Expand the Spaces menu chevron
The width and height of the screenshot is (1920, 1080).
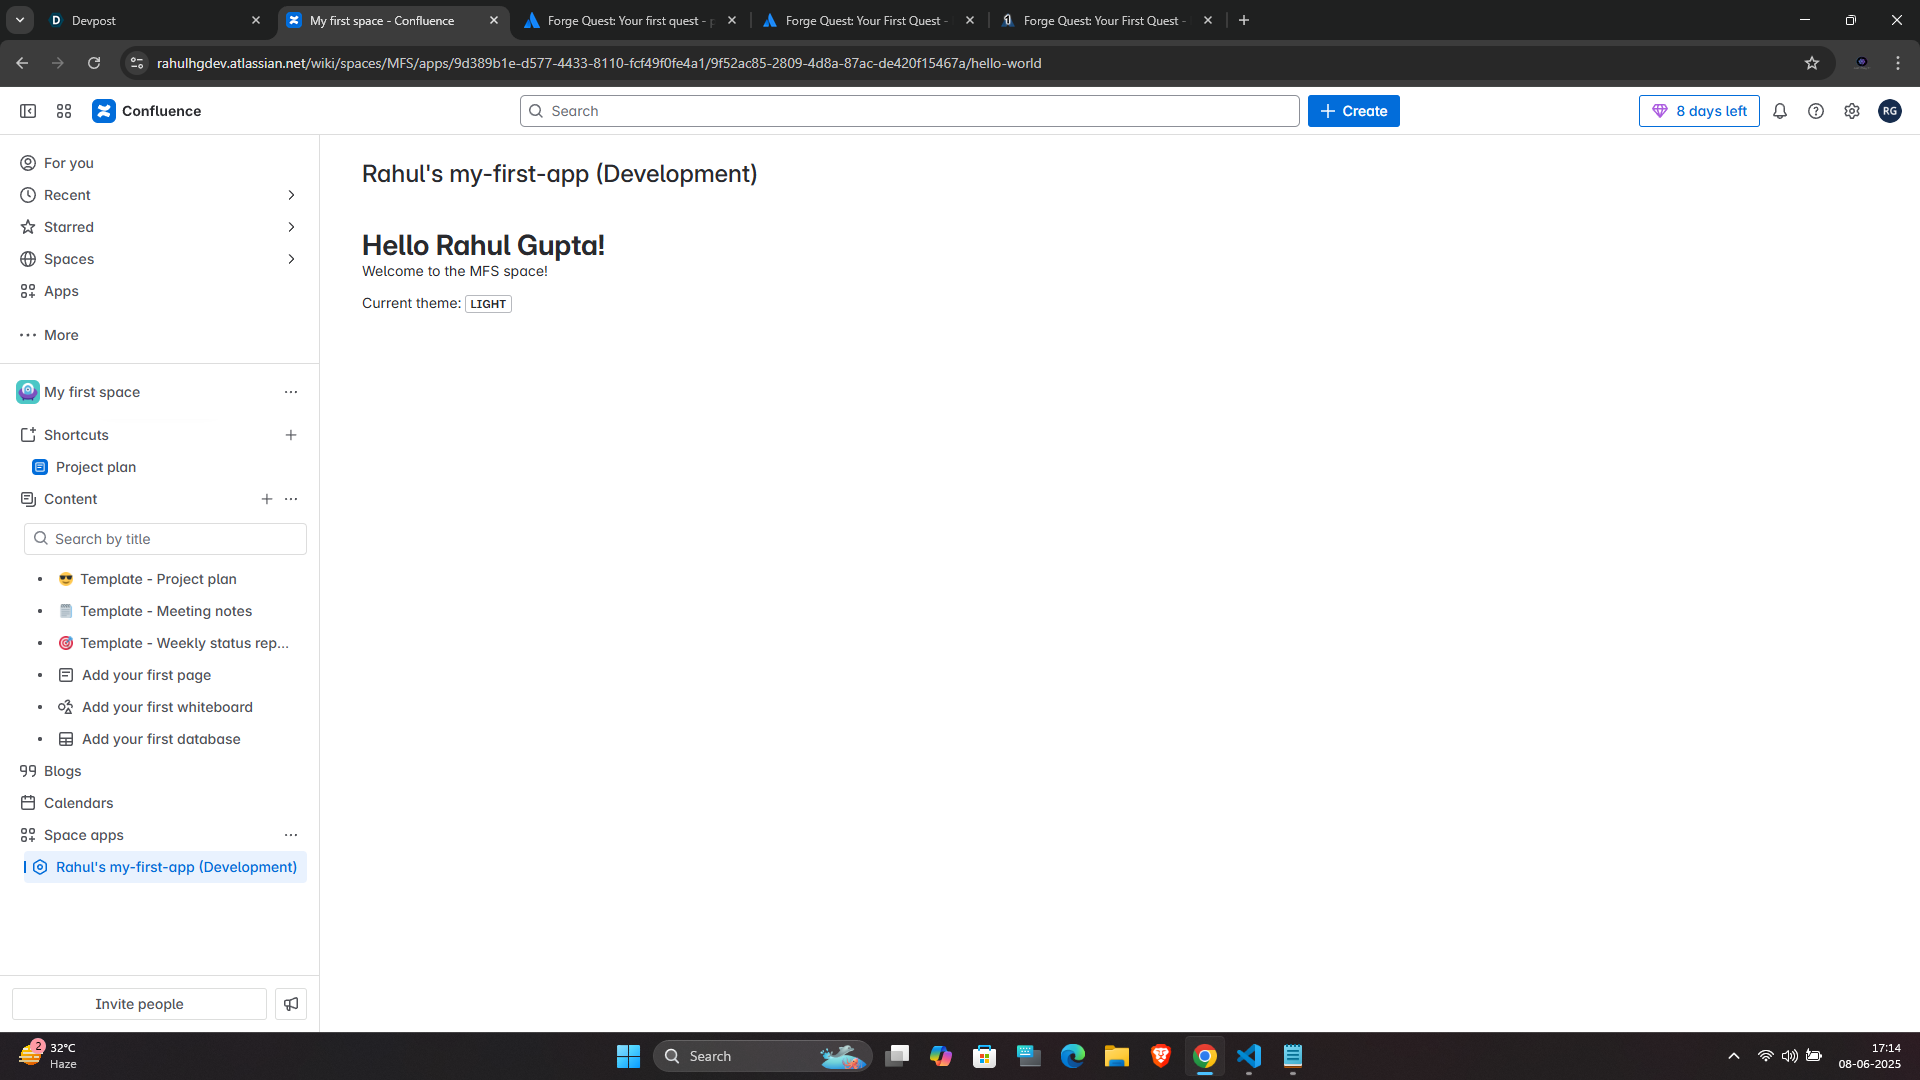coord(291,259)
